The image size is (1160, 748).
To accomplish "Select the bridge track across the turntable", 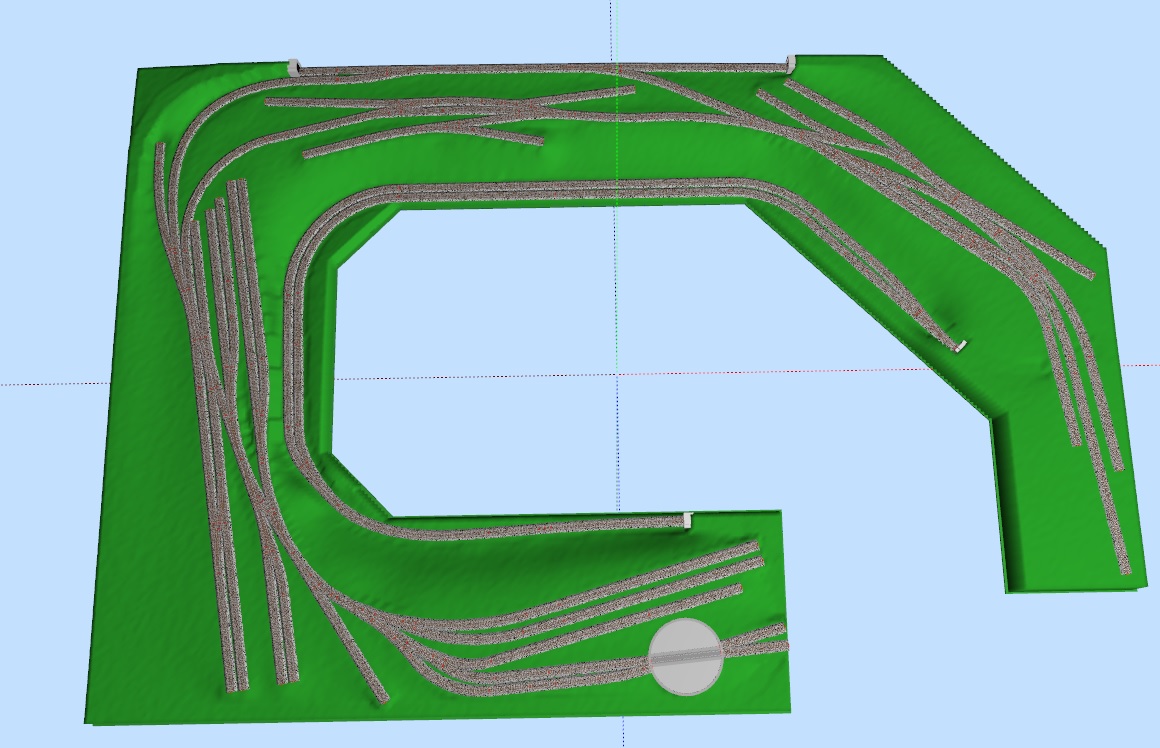I will [x=685, y=655].
